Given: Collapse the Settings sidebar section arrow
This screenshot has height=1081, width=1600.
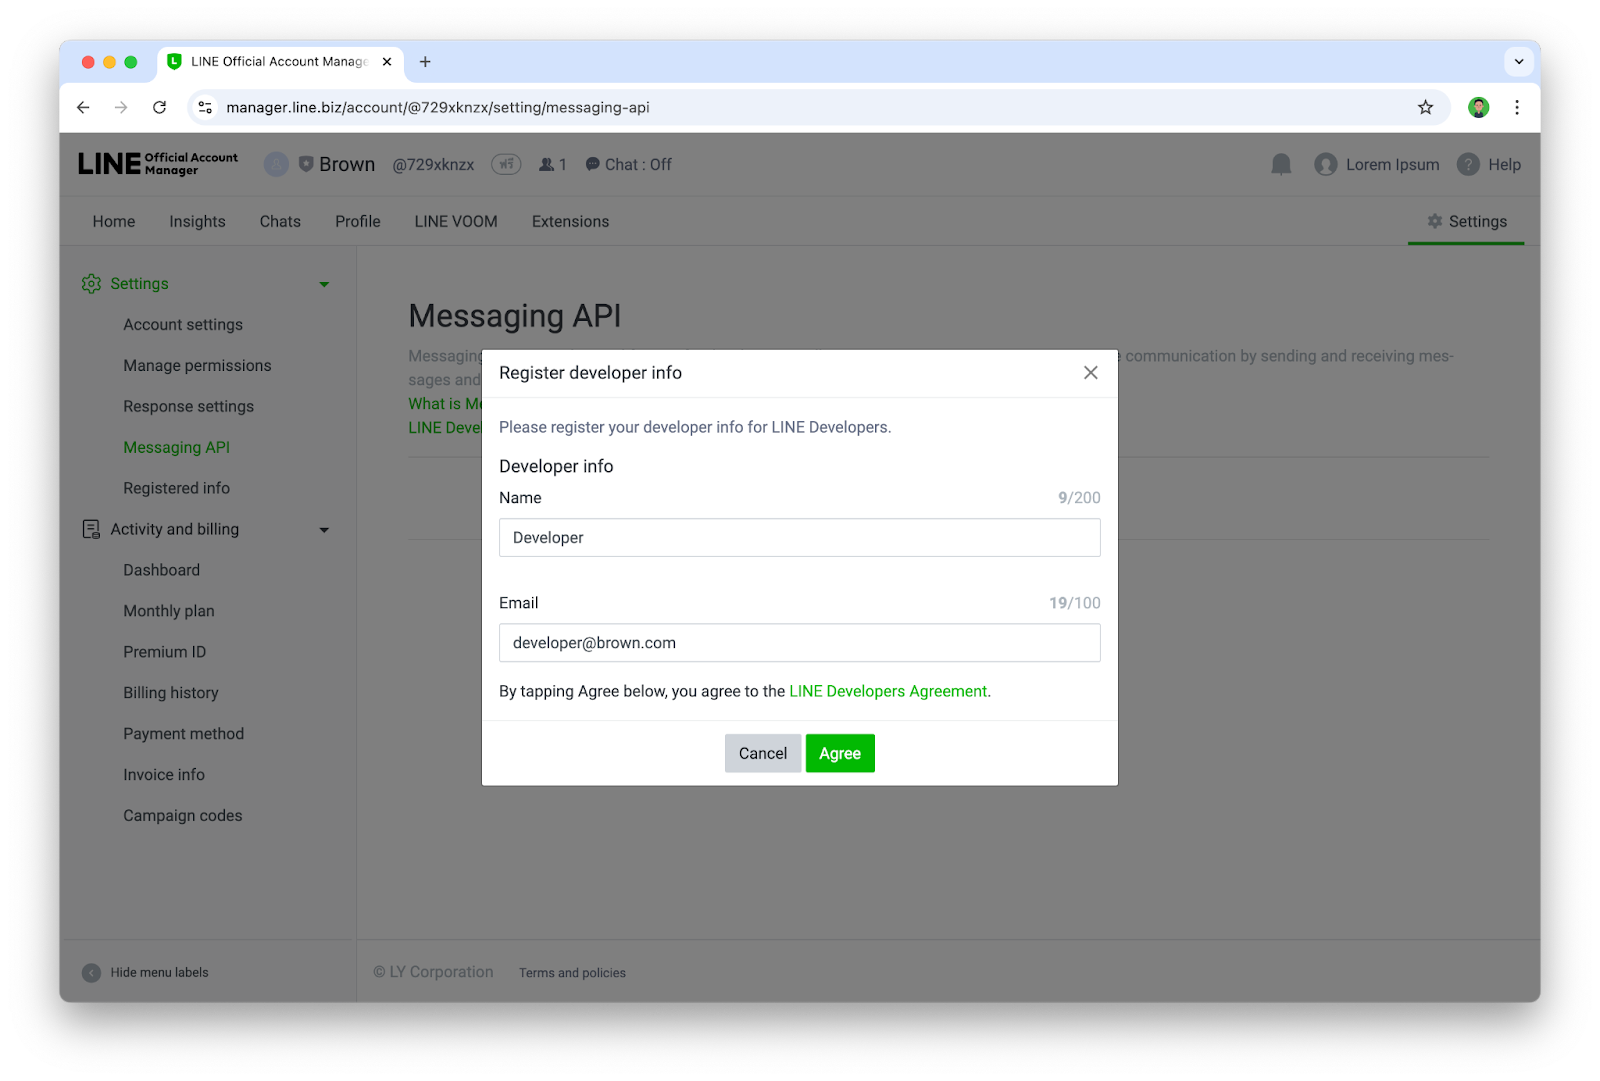Looking at the screenshot, I should tap(324, 284).
